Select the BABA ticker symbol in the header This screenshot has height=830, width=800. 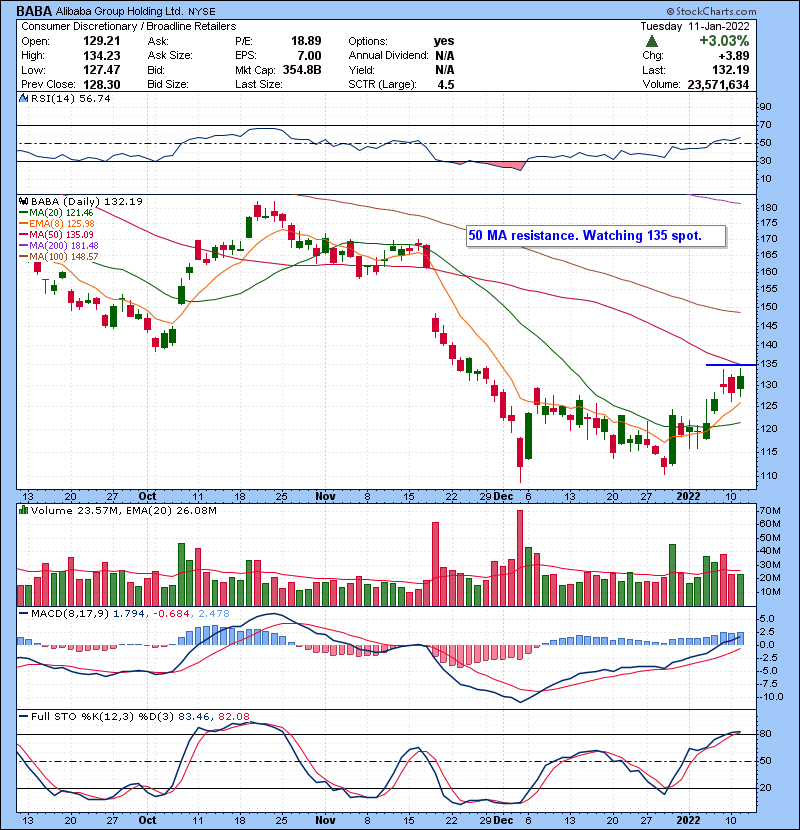34,11
